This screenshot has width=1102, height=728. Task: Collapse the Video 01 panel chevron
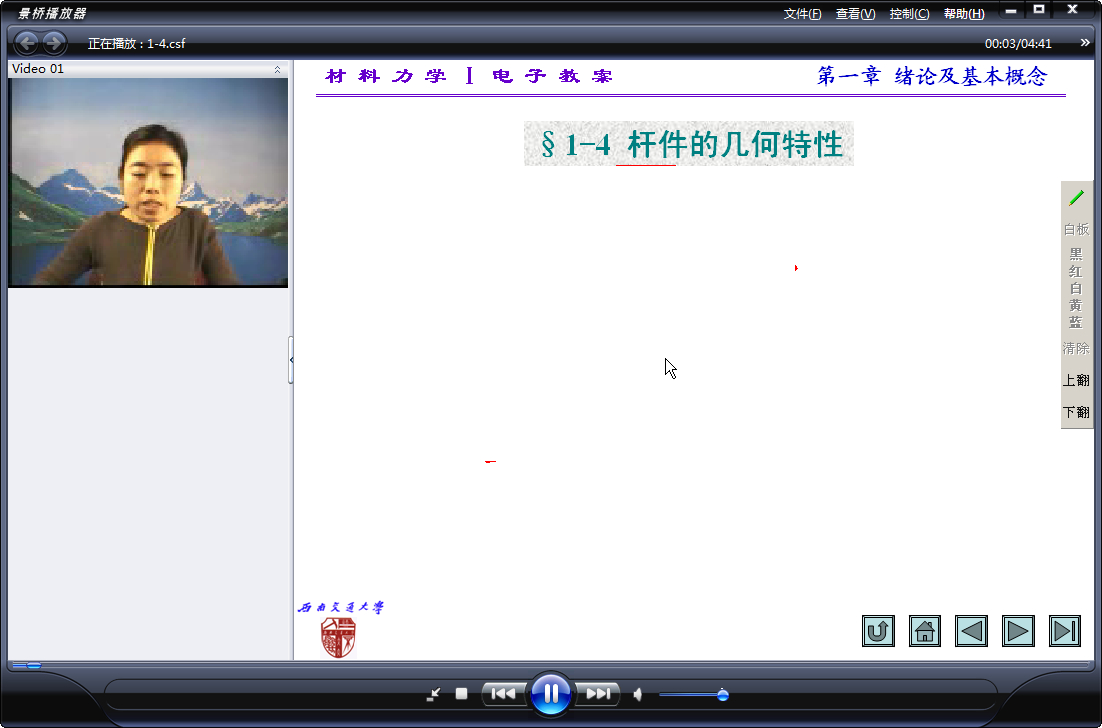point(278,69)
